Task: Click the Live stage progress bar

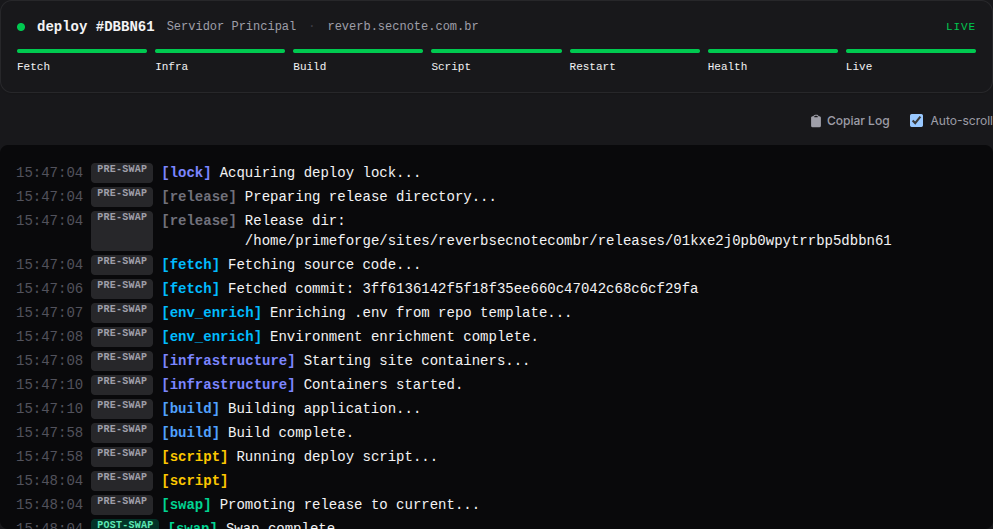Action: click(x=911, y=51)
